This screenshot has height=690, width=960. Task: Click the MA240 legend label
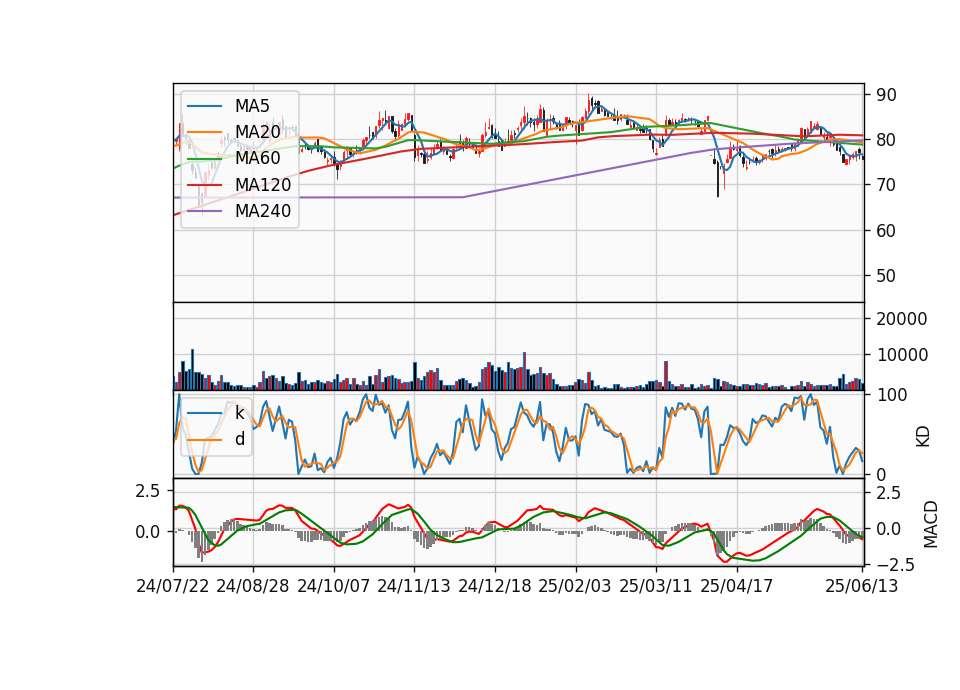(263, 211)
